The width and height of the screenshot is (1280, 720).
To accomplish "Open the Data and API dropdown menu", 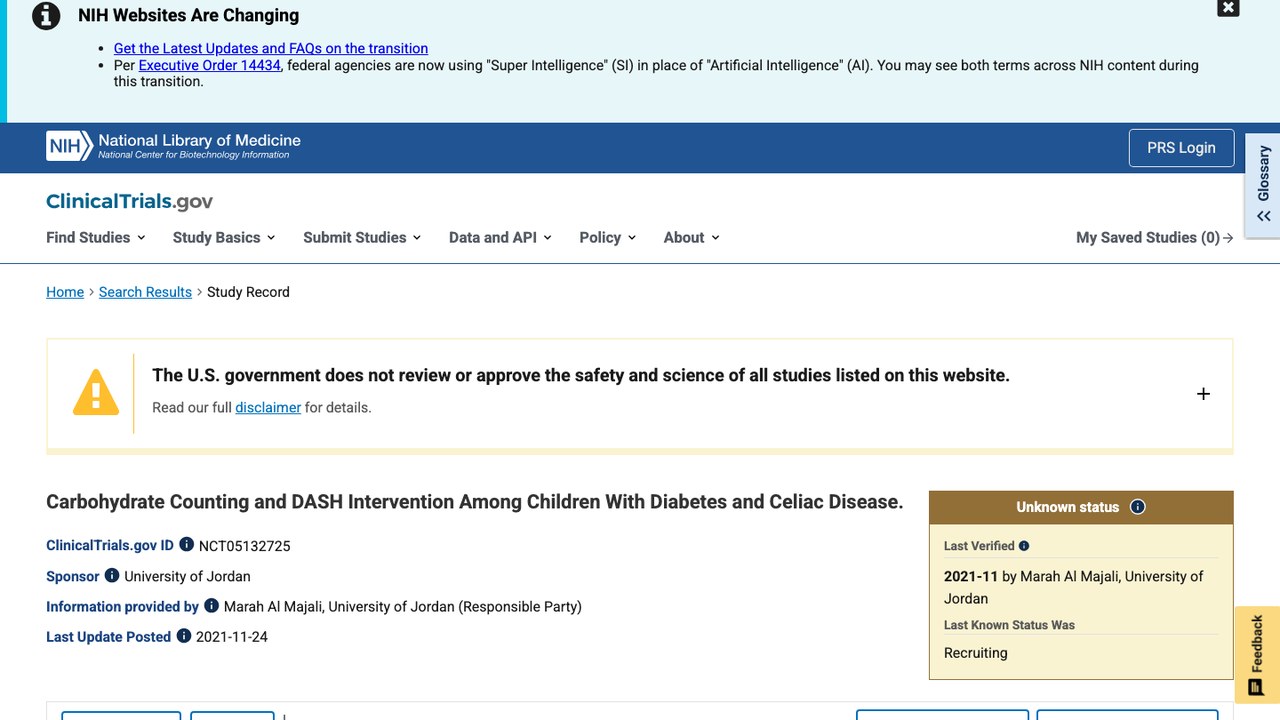I will [500, 237].
